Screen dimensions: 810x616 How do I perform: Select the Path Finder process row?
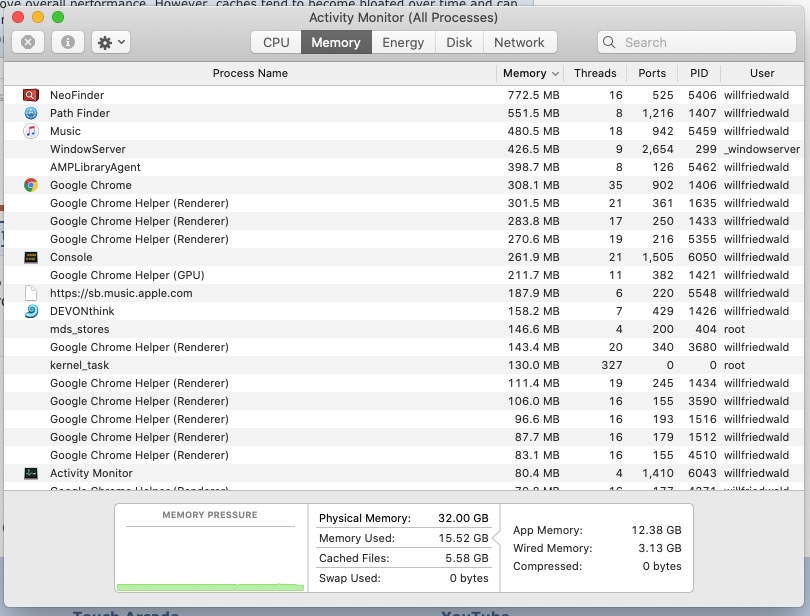[x=404, y=113]
